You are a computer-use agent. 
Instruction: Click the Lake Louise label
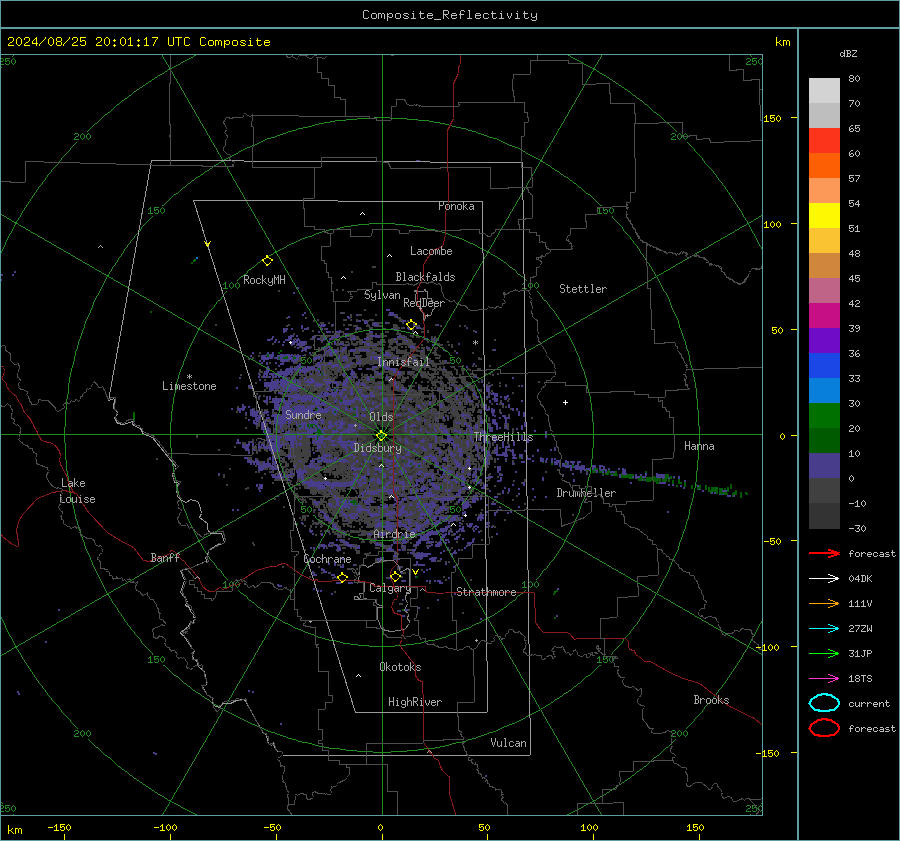[x=77, y=491]
